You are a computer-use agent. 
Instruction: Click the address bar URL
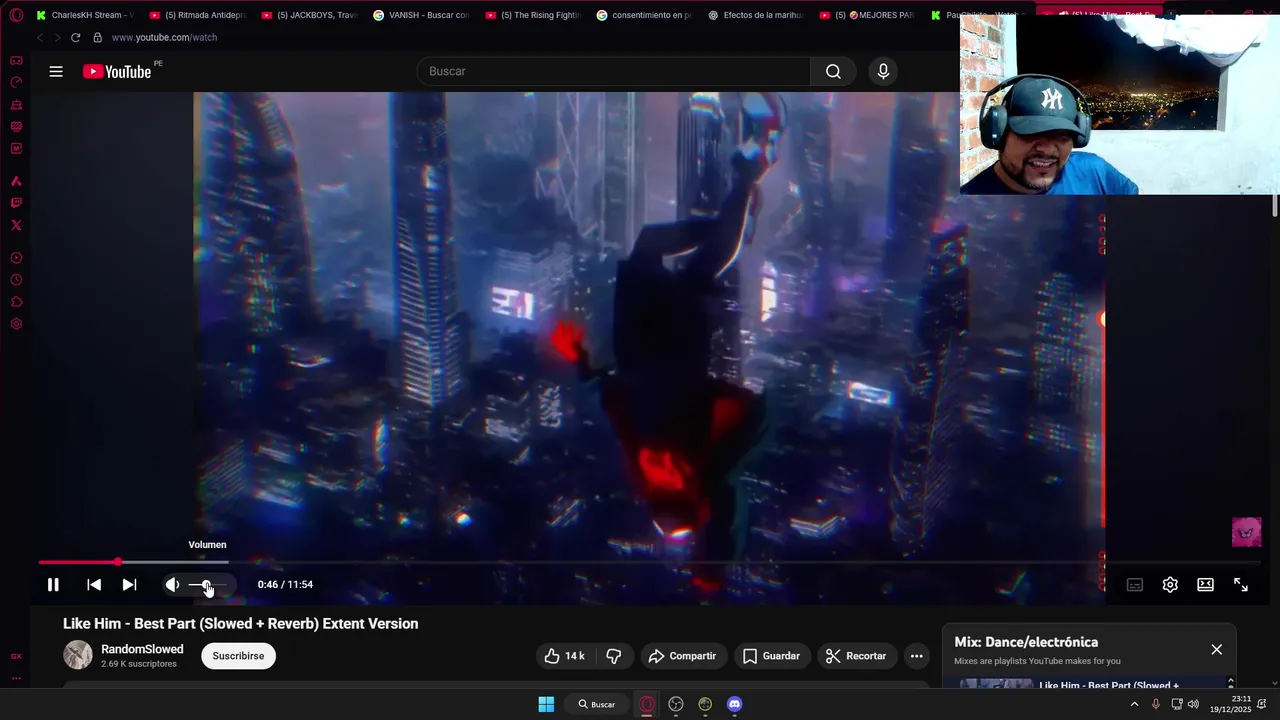coord(164,37)
